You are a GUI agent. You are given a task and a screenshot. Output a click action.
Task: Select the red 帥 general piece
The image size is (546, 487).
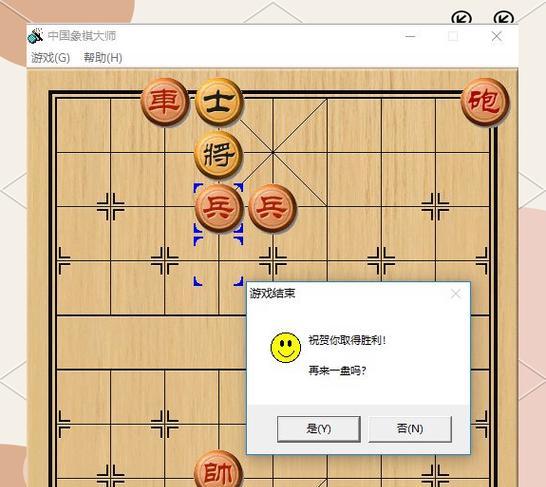point(218,471)
